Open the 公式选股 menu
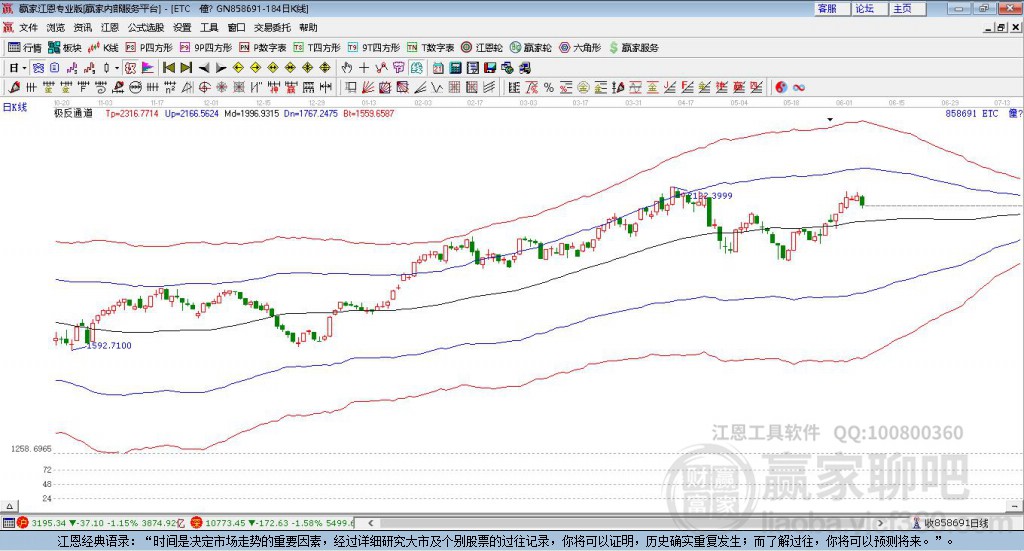The height and width of the screenshot is (551, 1024). (146, 27)
